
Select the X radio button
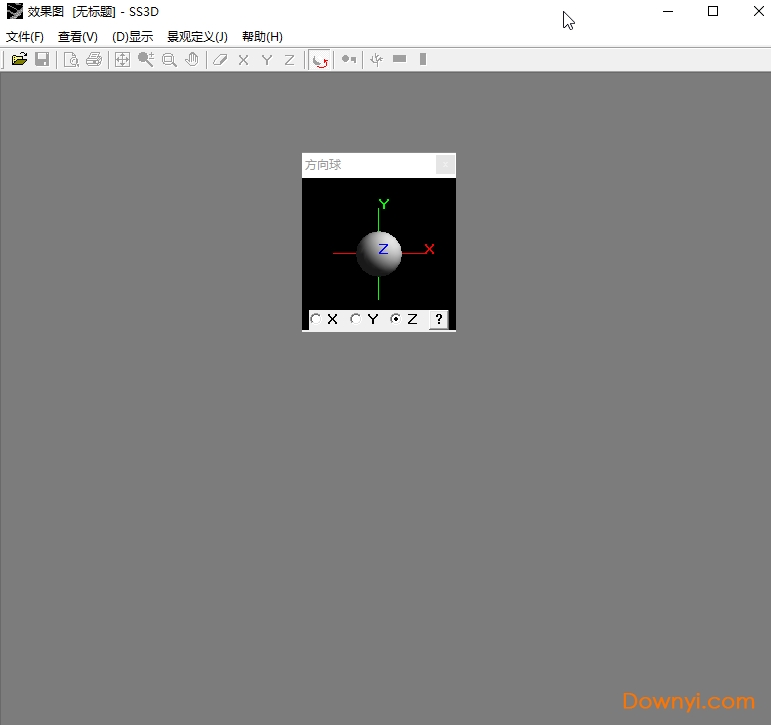316,319
